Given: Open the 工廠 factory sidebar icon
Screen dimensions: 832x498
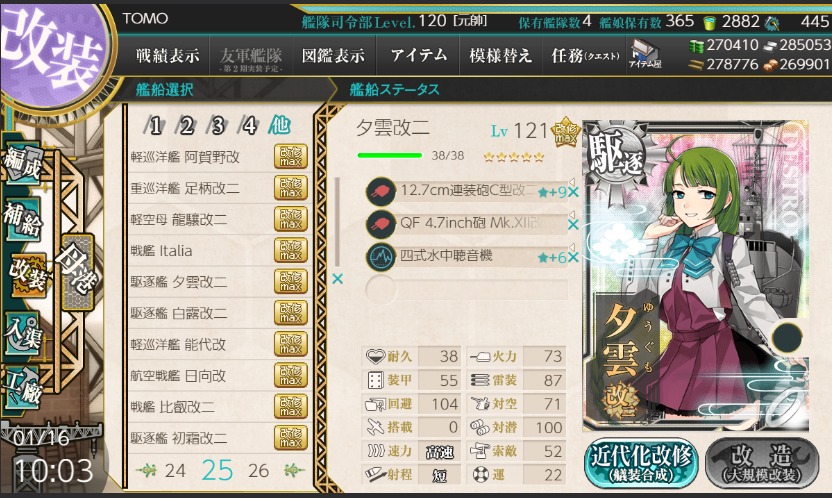Looking at the screenshot, I should click(x=23, y=387).
